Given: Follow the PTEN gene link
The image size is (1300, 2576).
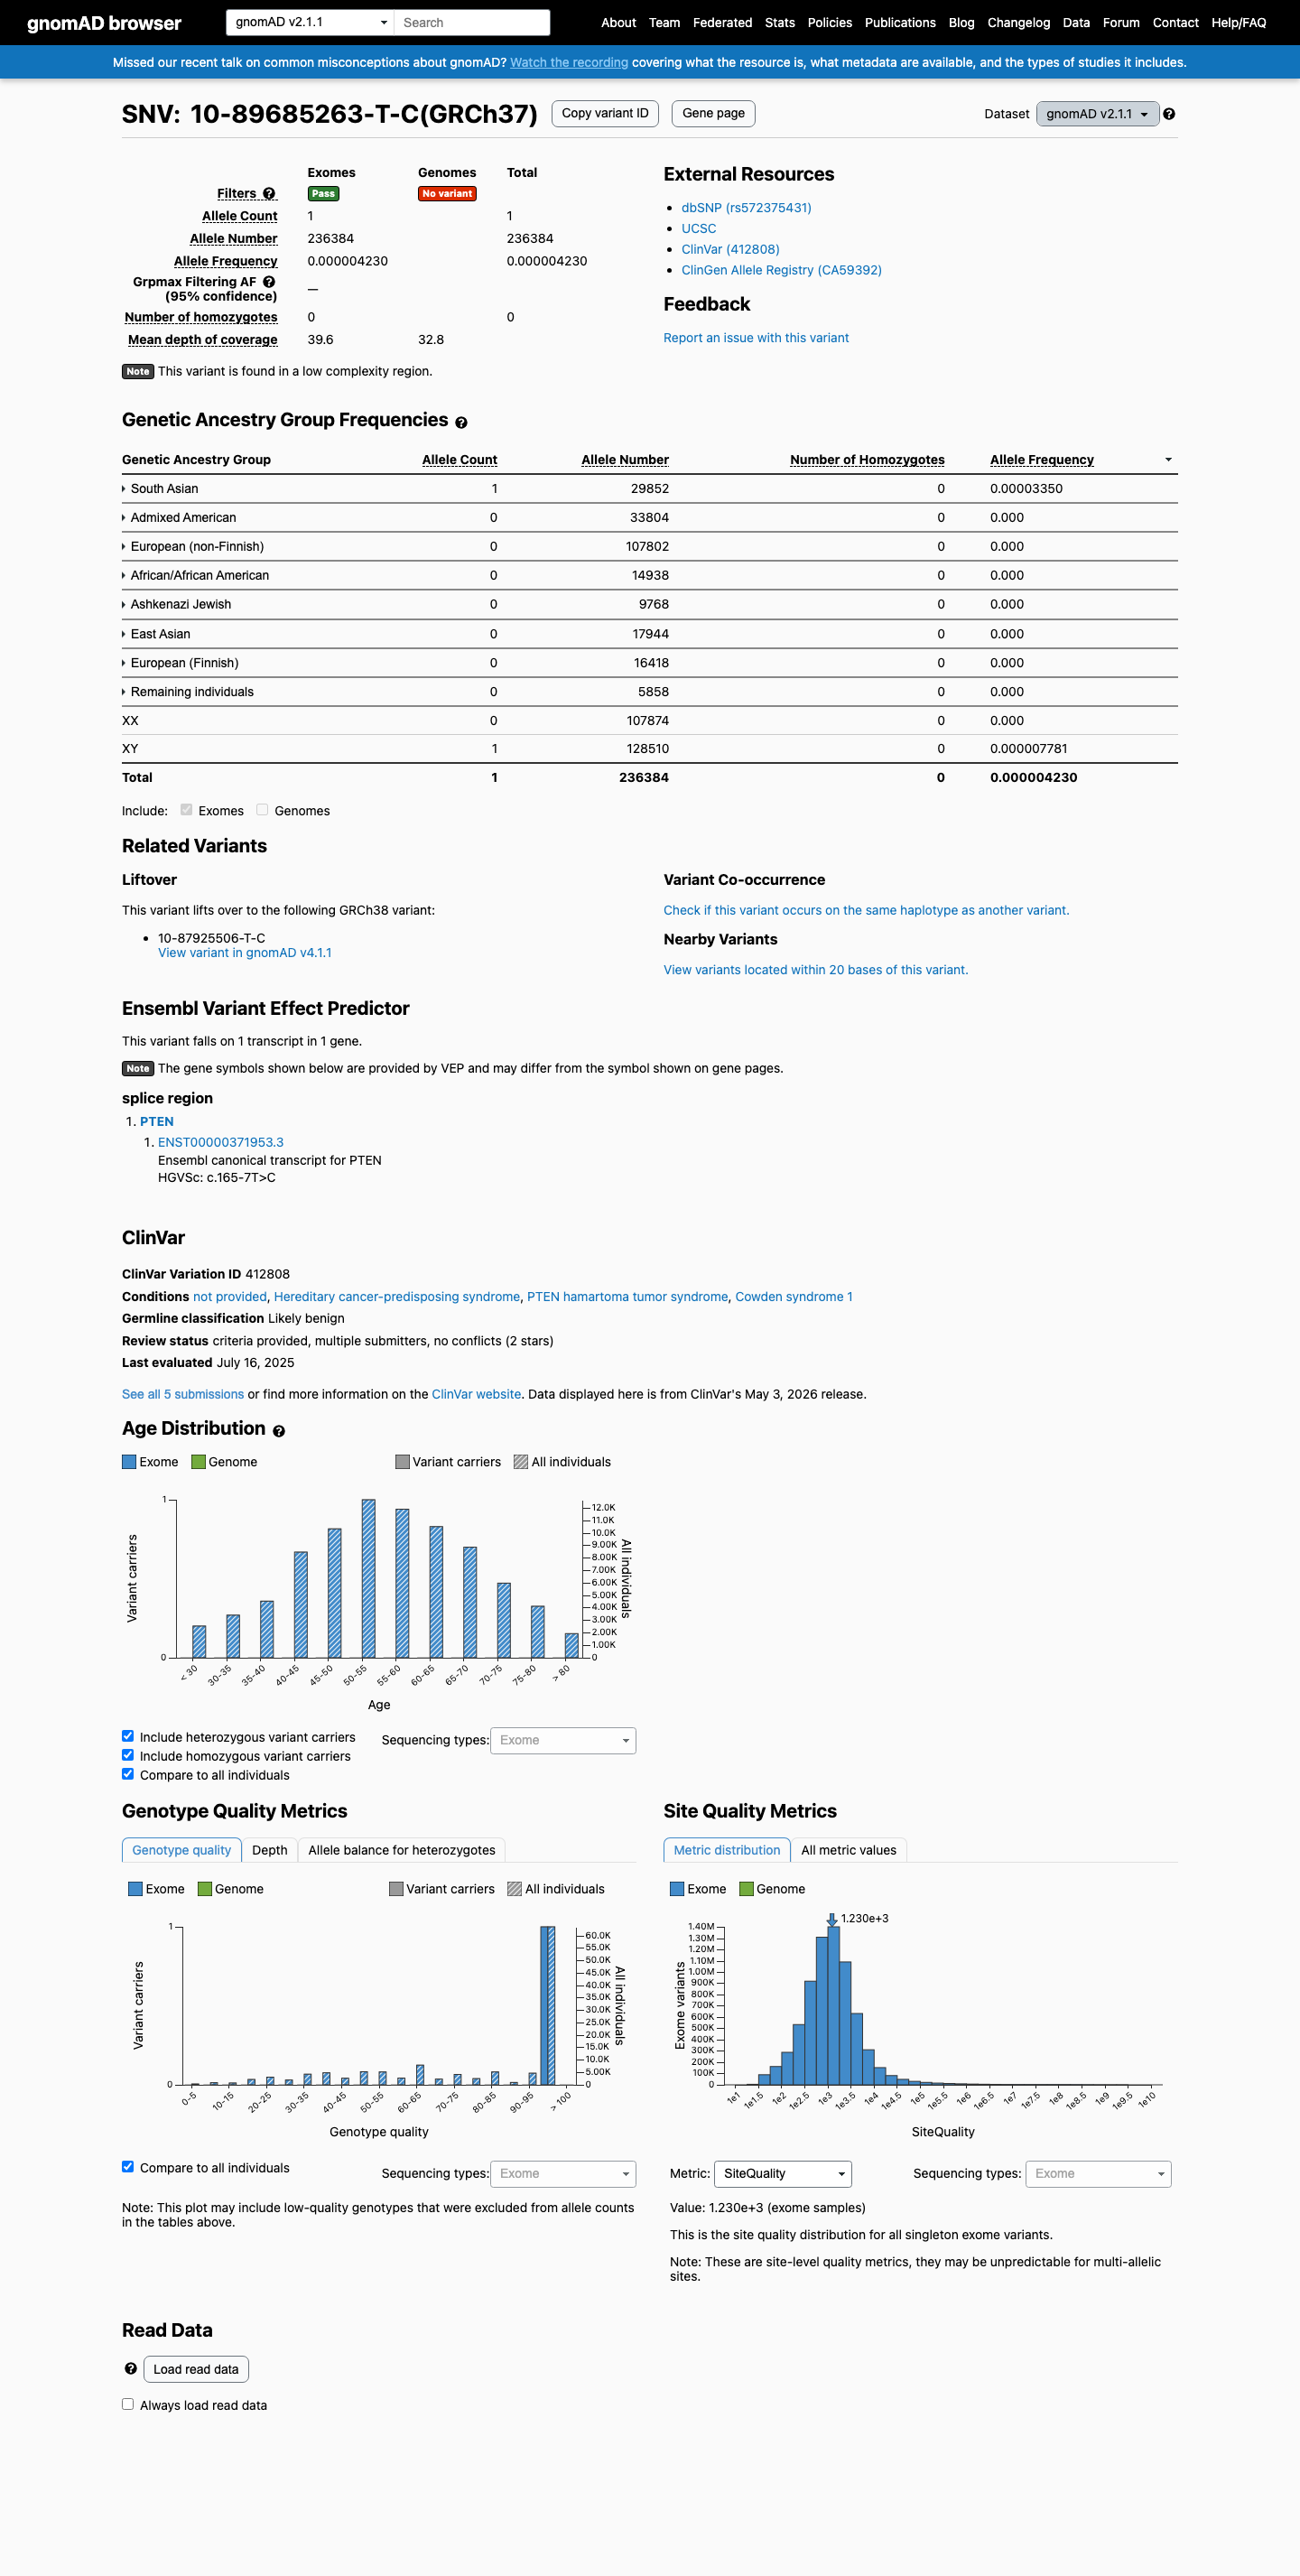Looking at the screenshot, I should [x=157, y=1122].
